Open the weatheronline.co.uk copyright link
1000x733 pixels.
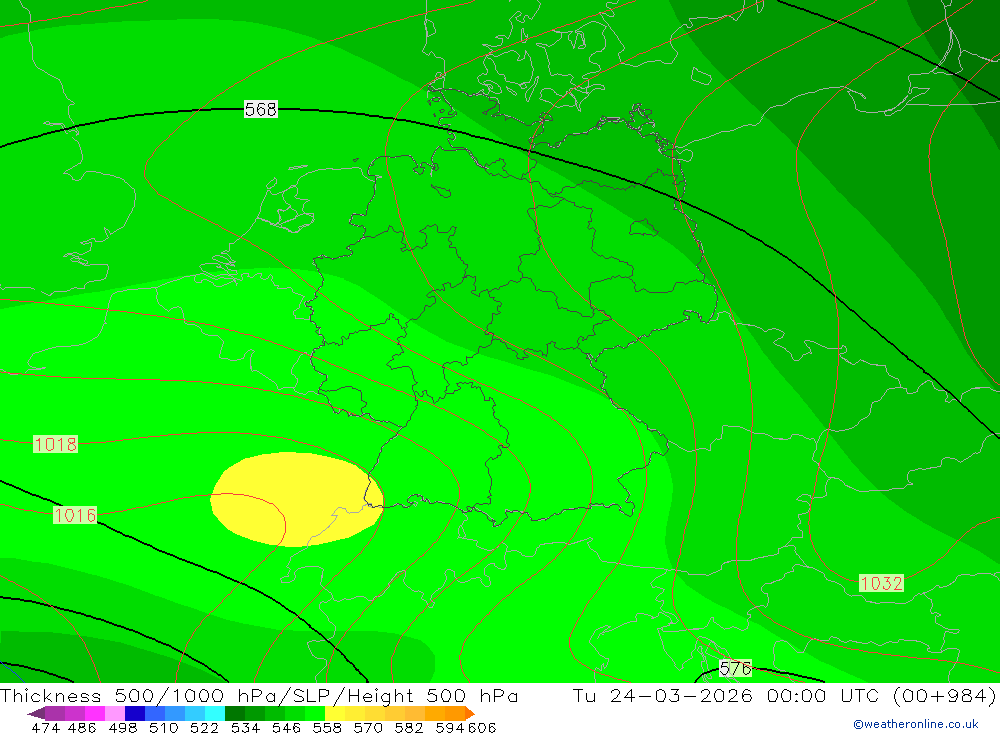(916, 724)
